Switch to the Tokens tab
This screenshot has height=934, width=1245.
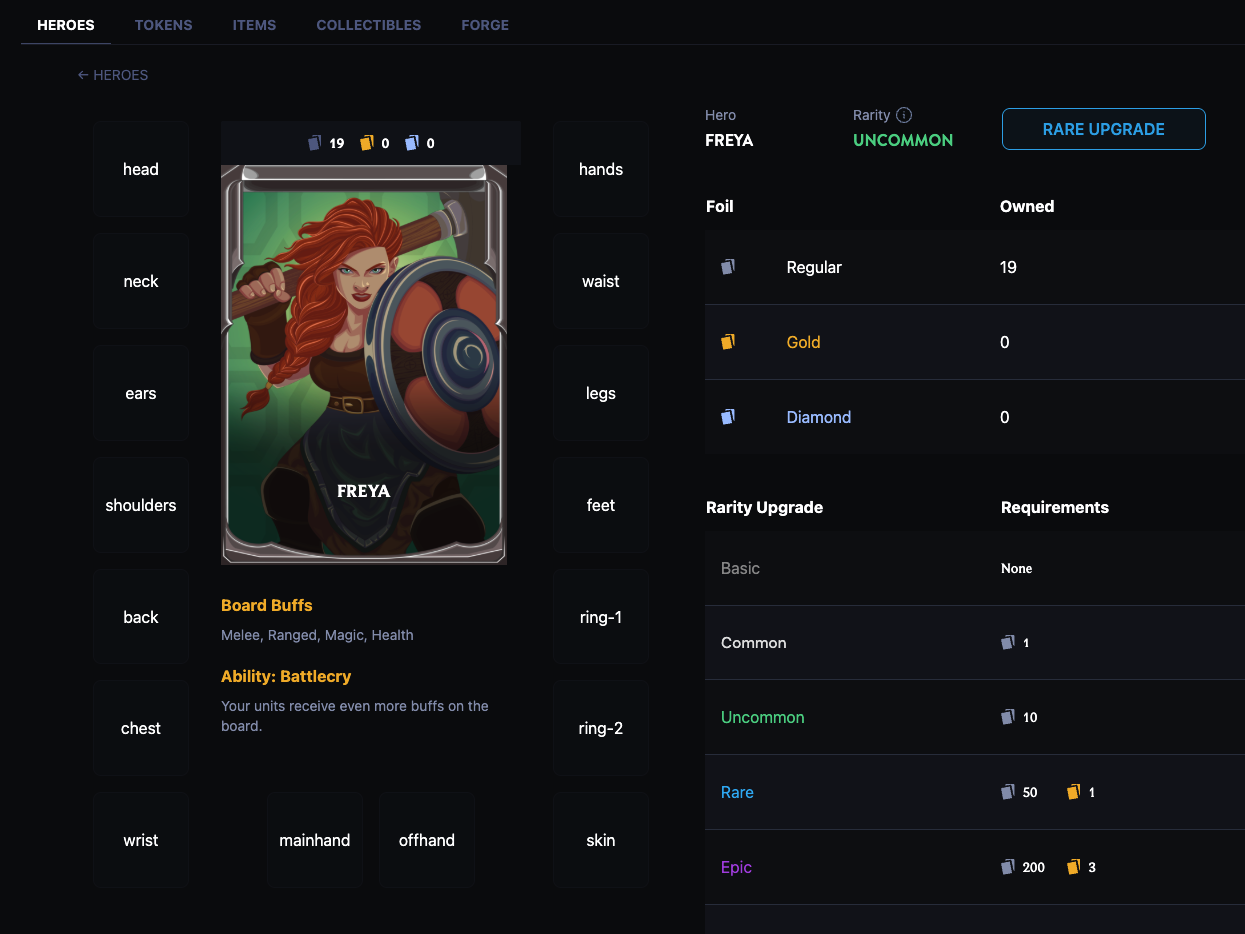point(164,25)
